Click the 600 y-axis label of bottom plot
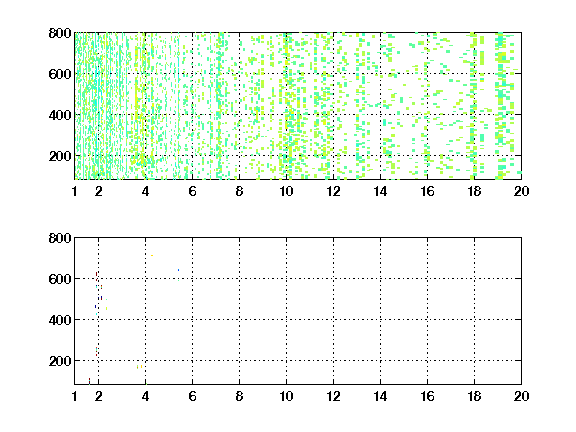576x432 pixels. tap(60, 279)
